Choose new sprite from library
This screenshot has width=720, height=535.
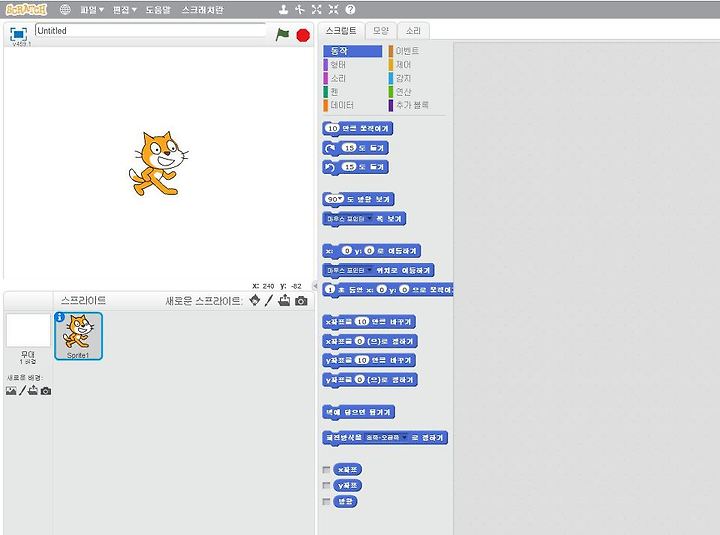tap(254, 300)
